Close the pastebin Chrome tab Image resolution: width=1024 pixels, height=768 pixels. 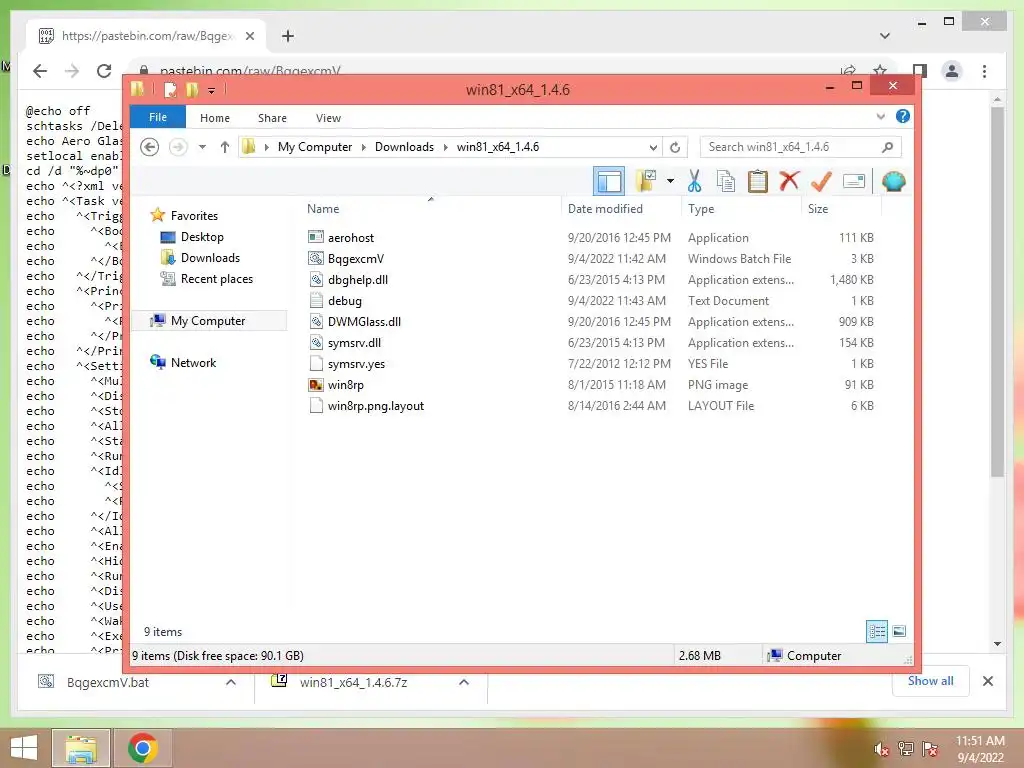(x=249, y=36)
